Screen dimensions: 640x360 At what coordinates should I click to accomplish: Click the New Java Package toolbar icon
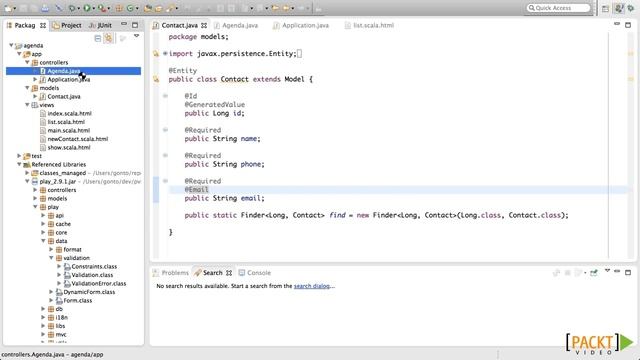coord(119,8)
